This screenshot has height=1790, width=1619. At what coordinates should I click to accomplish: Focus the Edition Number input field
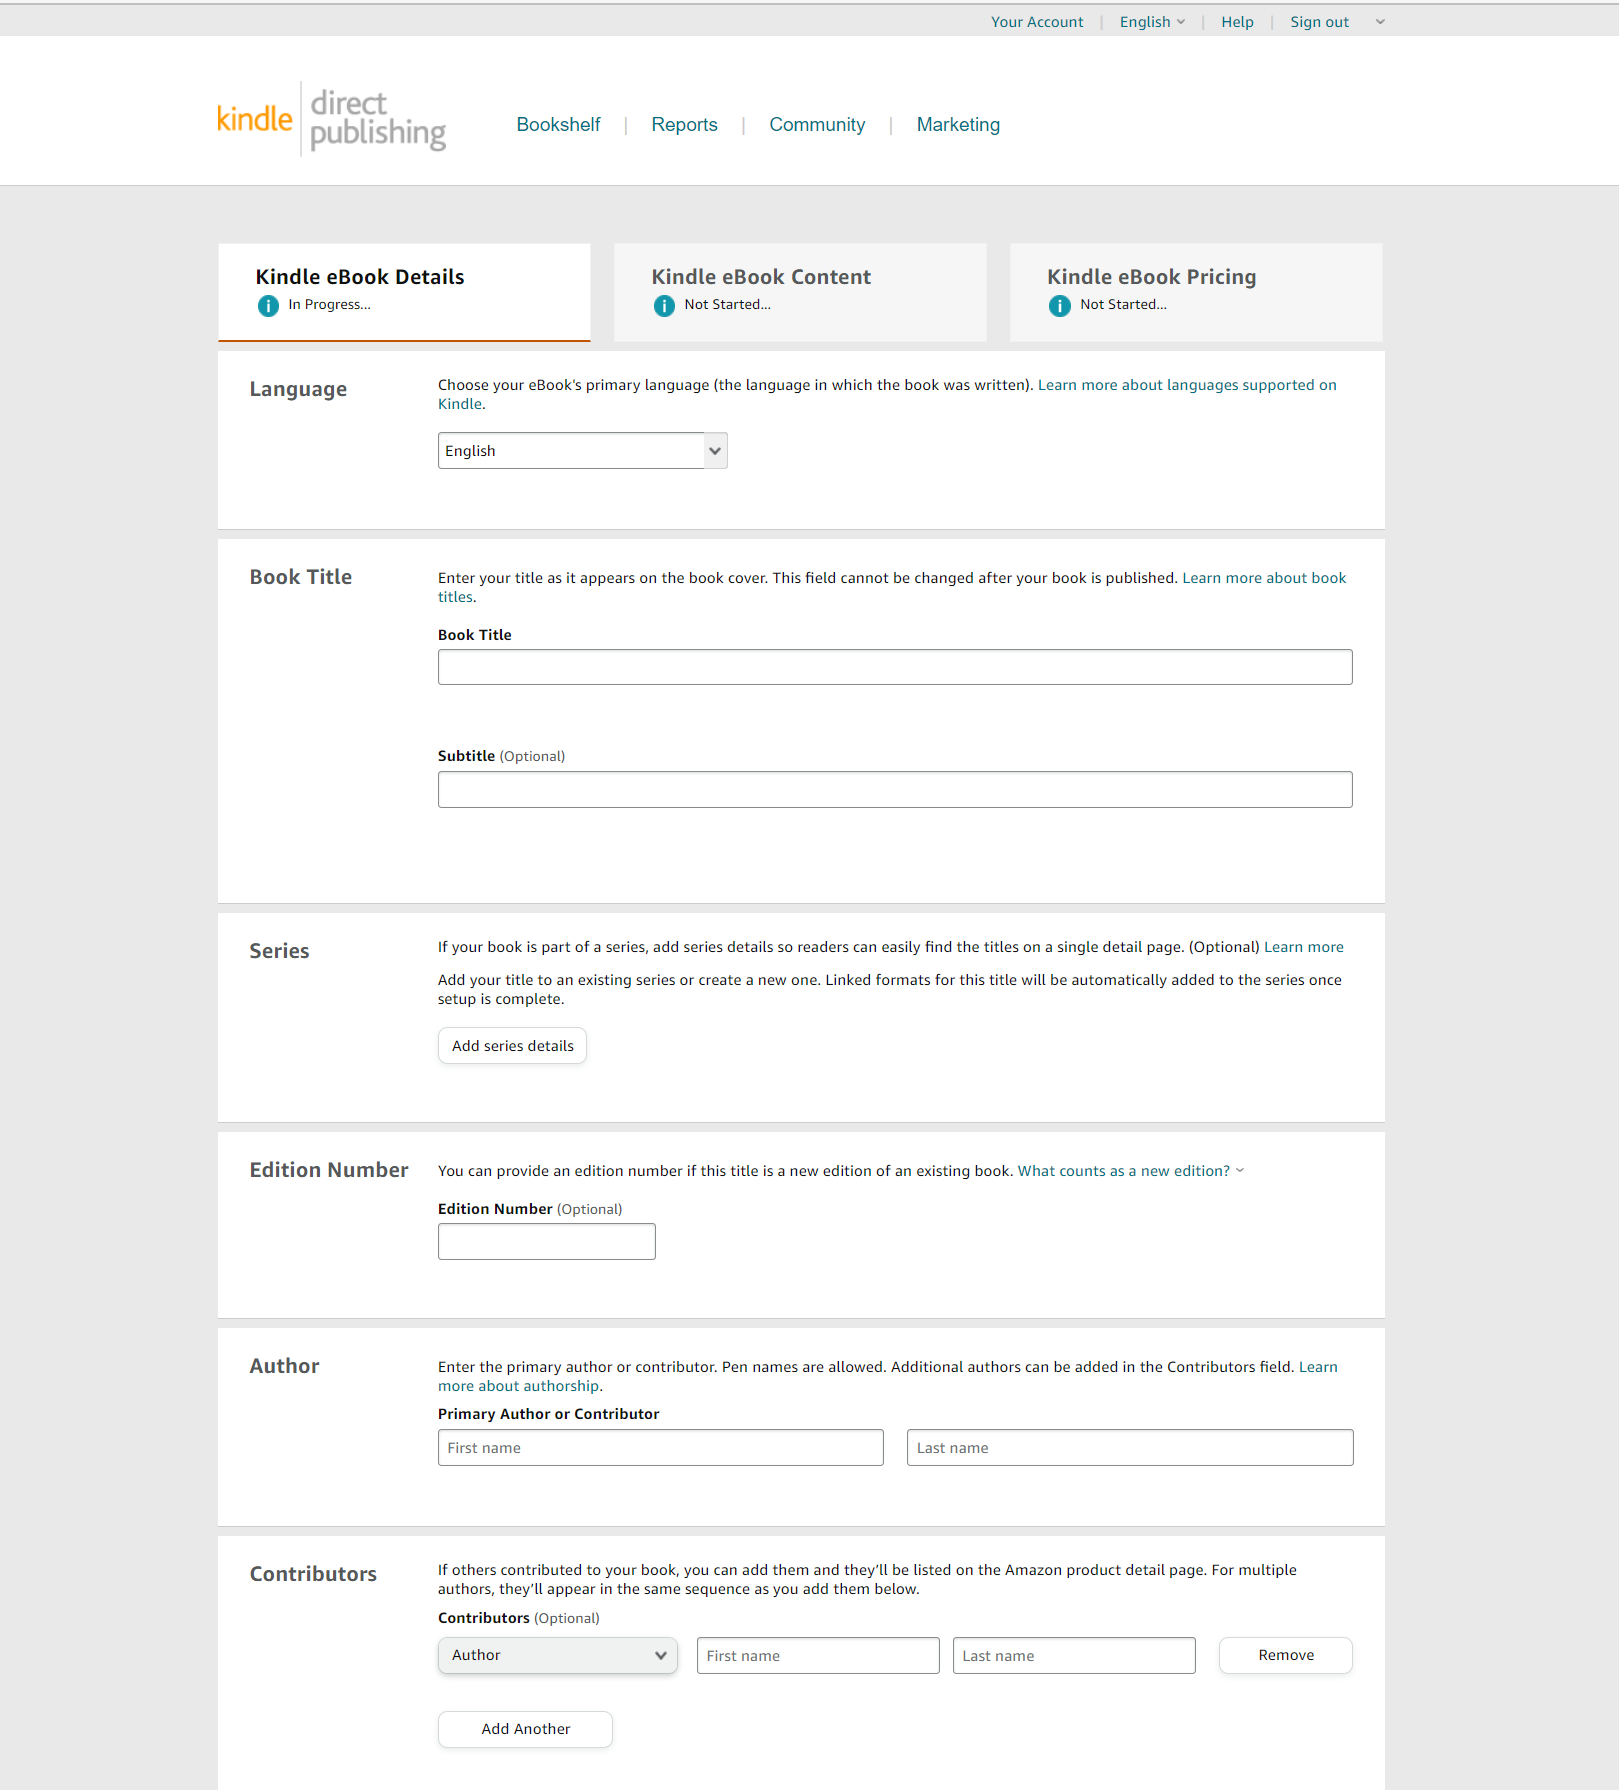(x=547, y=1241)
